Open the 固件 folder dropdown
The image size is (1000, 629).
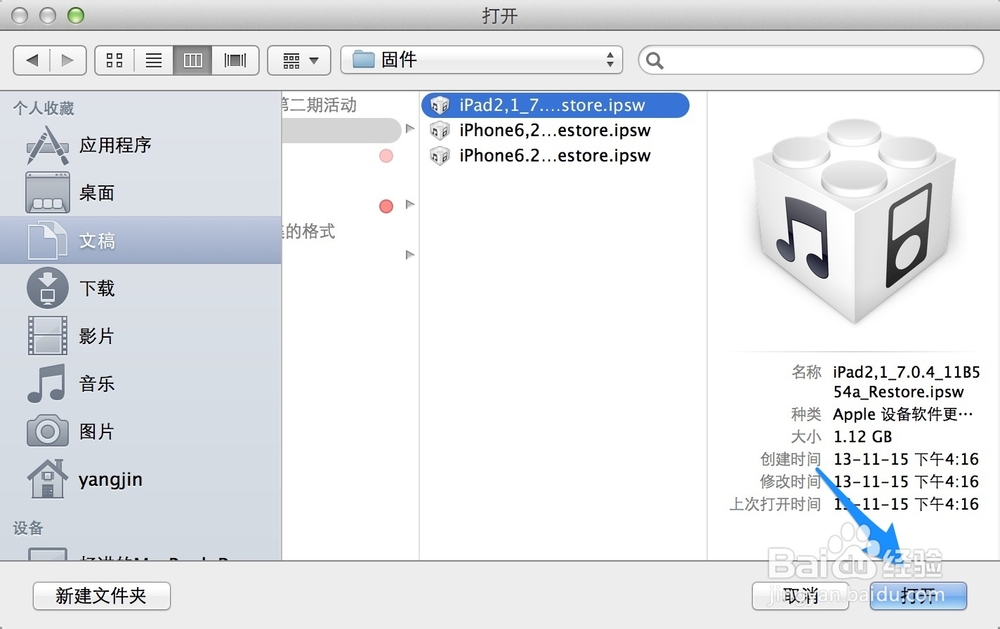480,60
